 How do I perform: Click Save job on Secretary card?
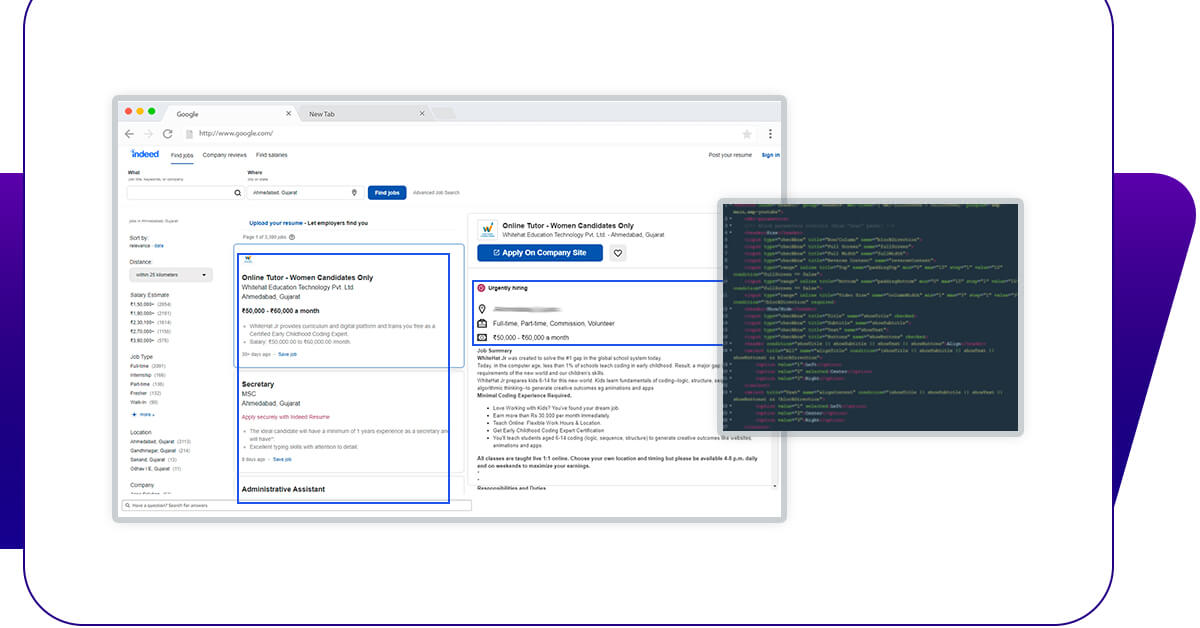tap(282, 459)
